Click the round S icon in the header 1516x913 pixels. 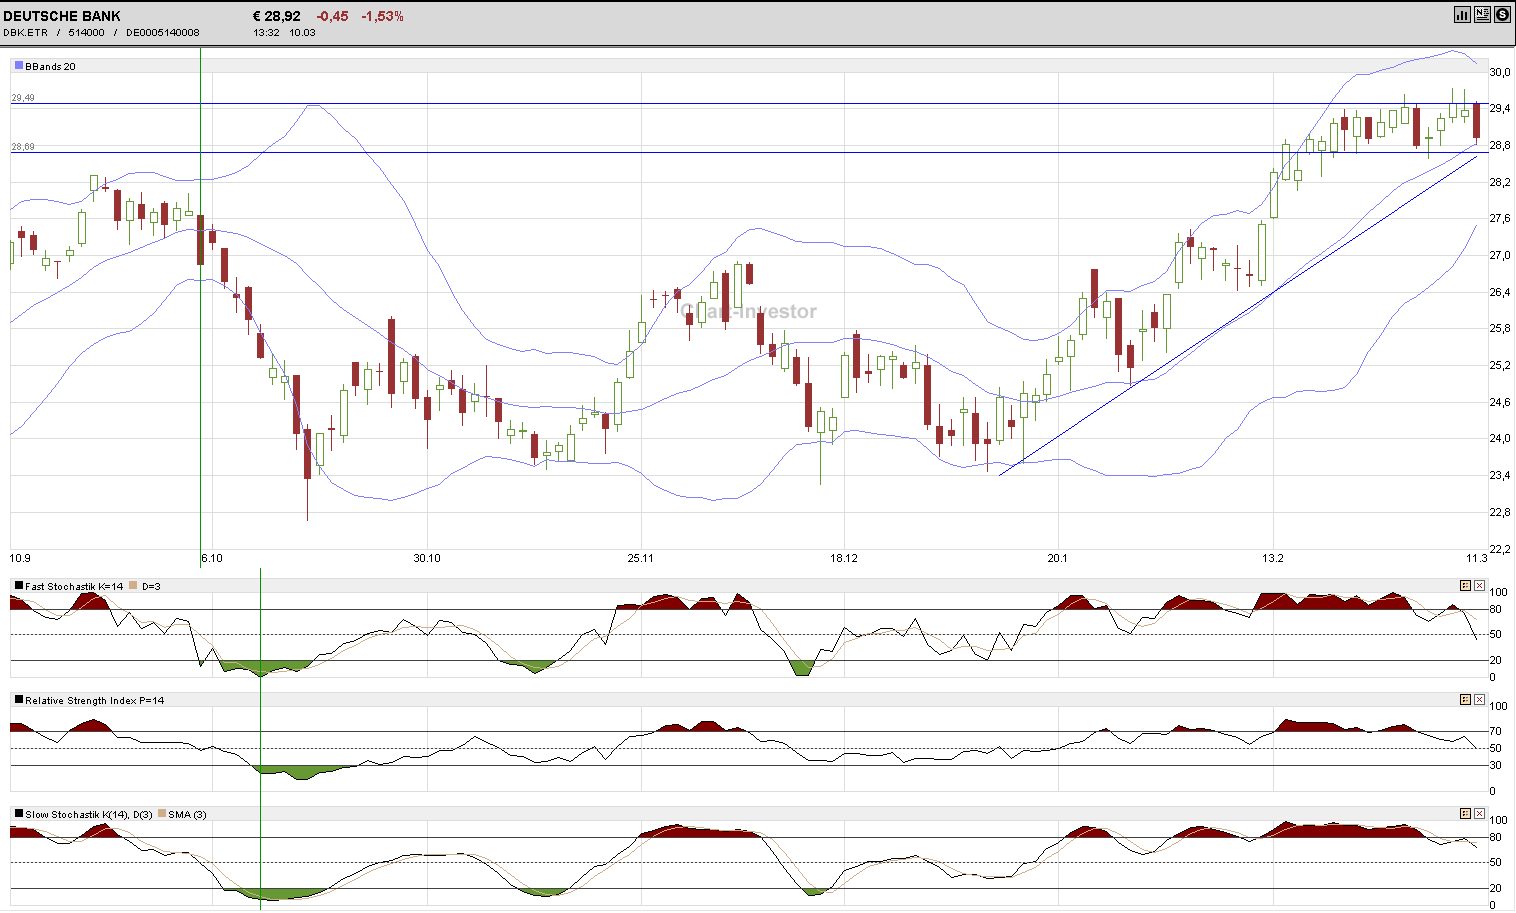1502,14
